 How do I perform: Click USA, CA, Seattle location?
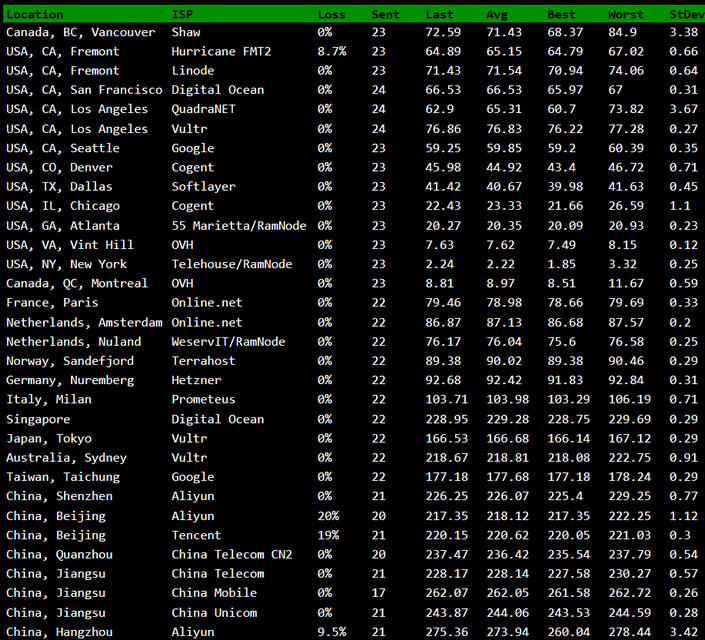click(x=63, y=148)
